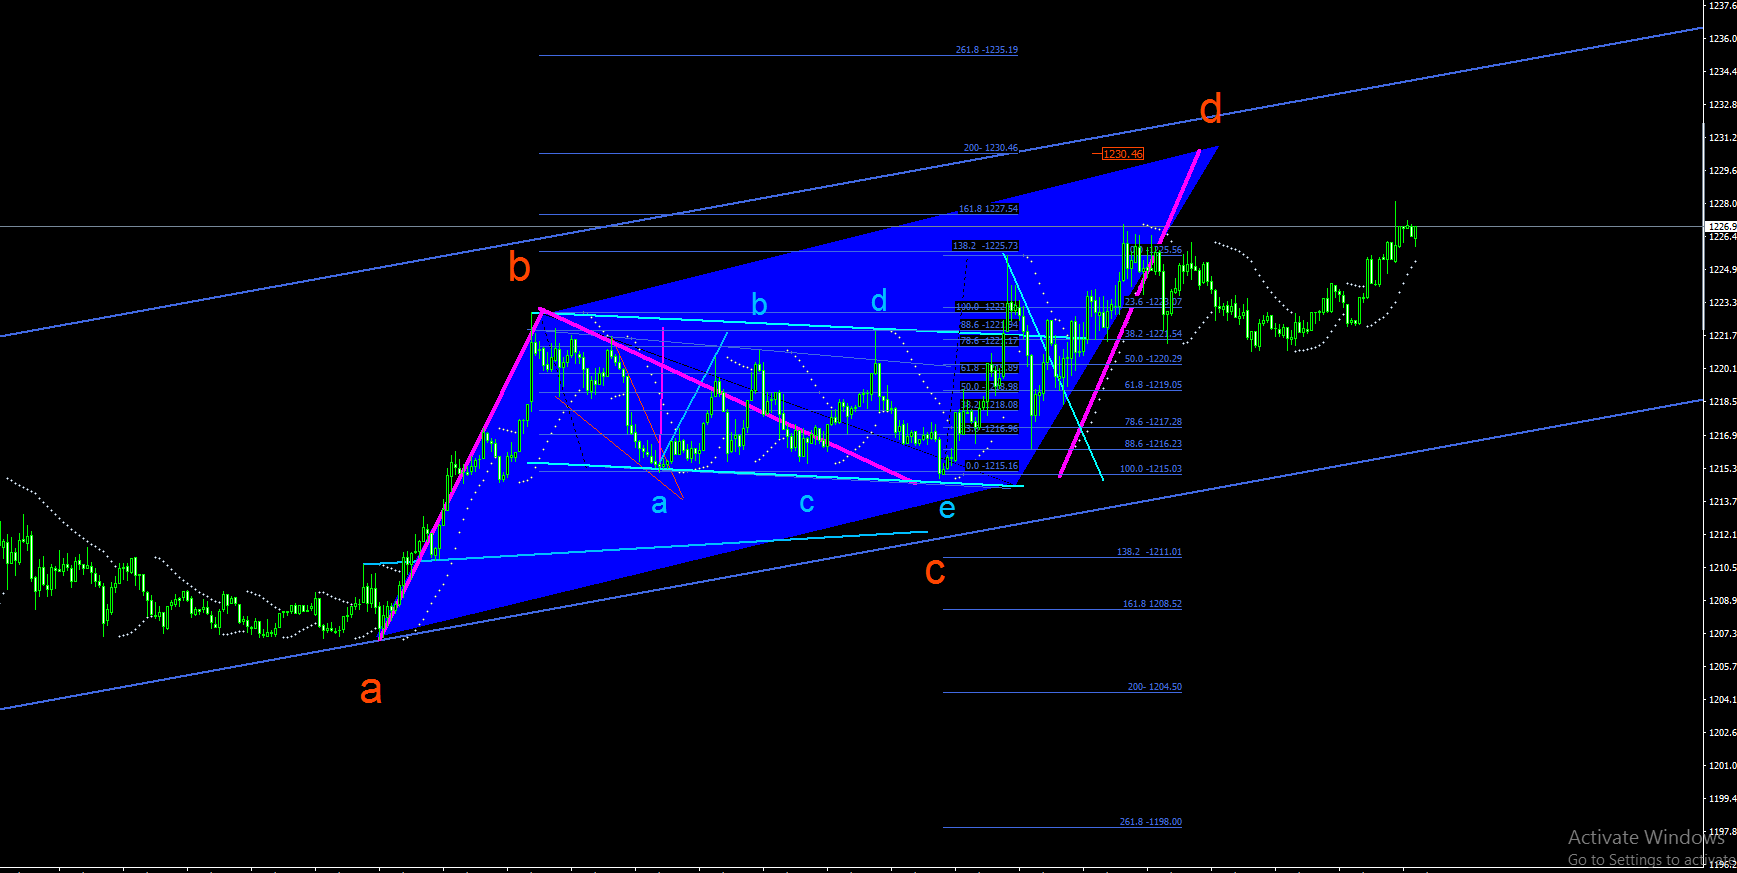
Task: Click the red boxed 1230.46 price label
Action: tap(1123, 154)
